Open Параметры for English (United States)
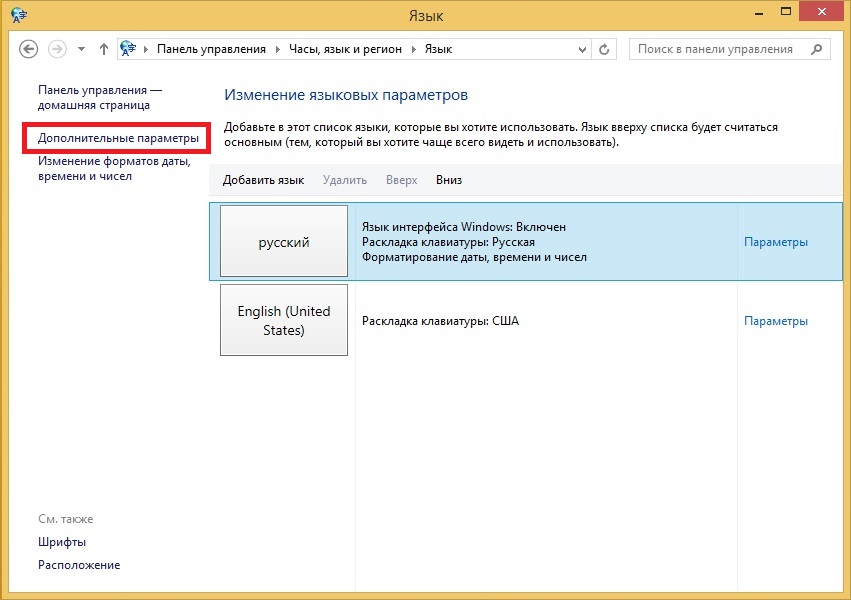The image size is (851, 600). coord(775,321)
